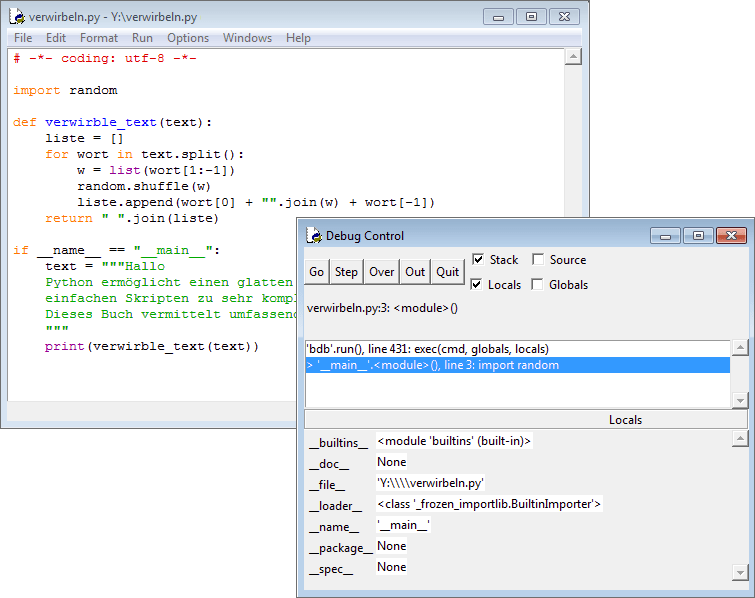The image size is (755, 598).
Task: Disable the Locals checkbox
Action: click(478, 285)
